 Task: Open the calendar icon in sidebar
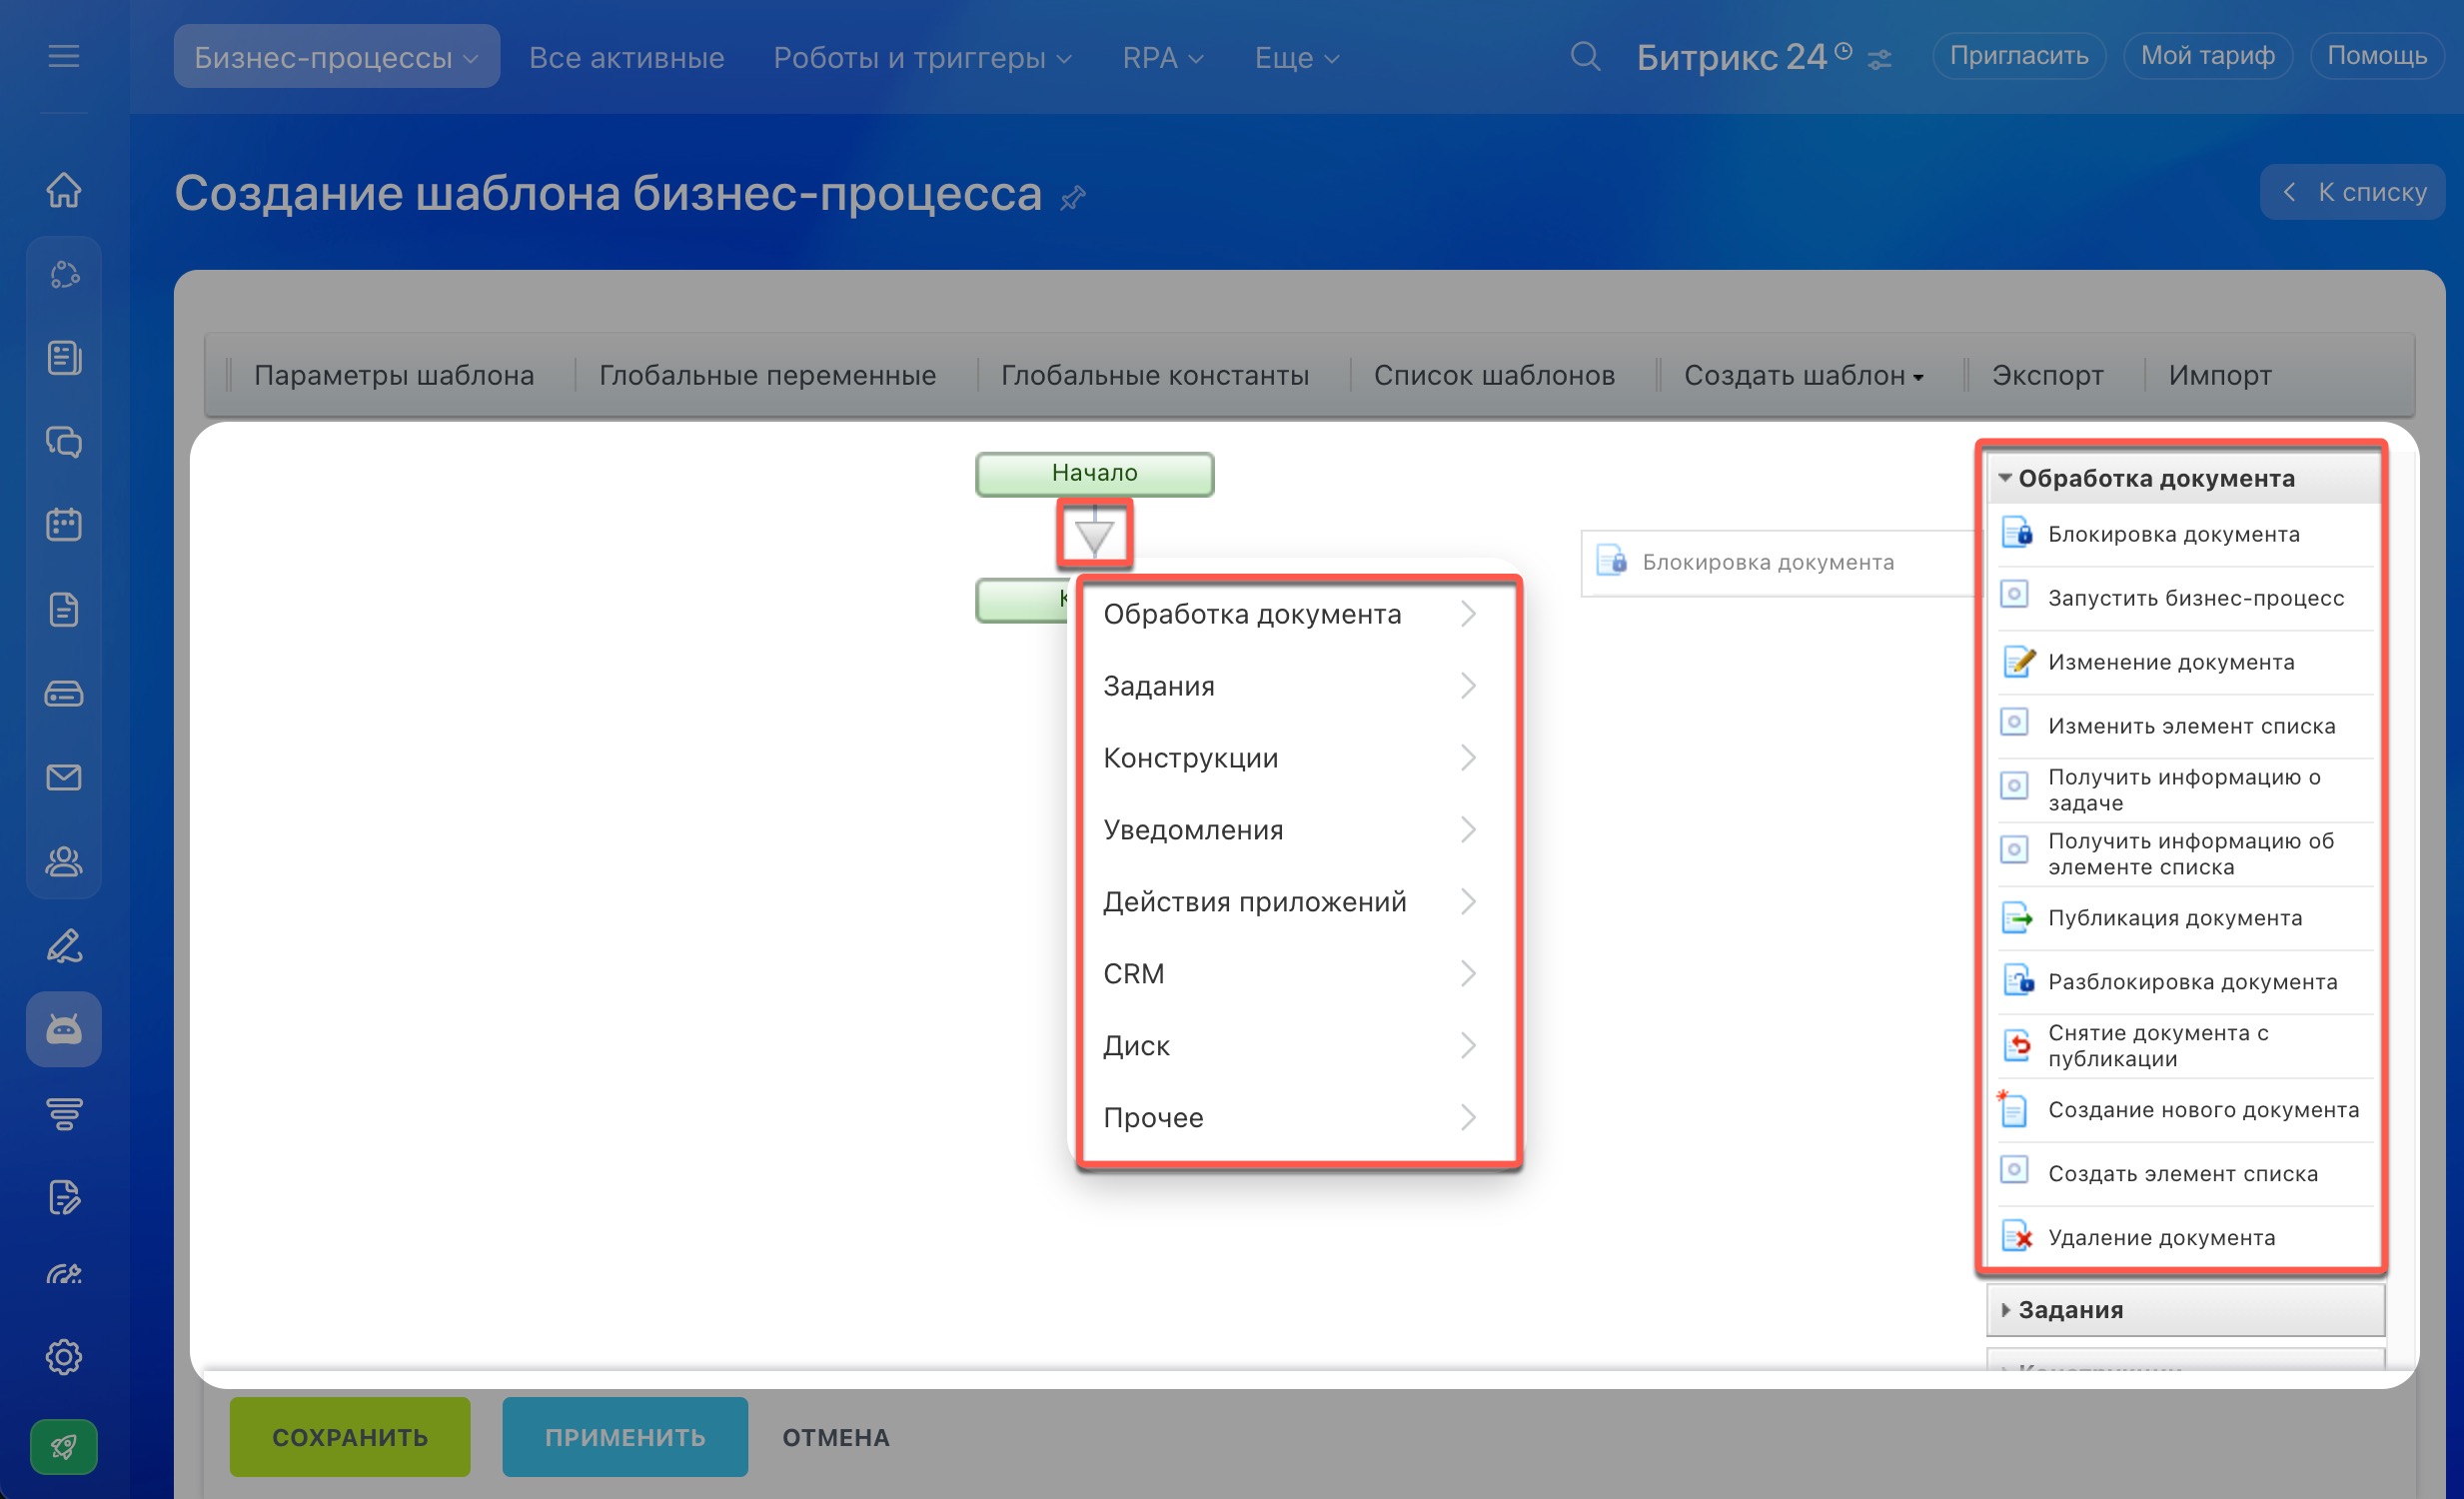[63, 524]
